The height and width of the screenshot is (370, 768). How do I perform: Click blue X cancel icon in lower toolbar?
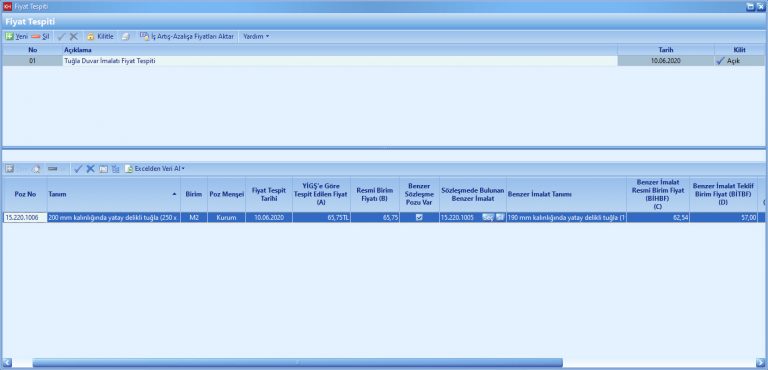coord(91,169)
